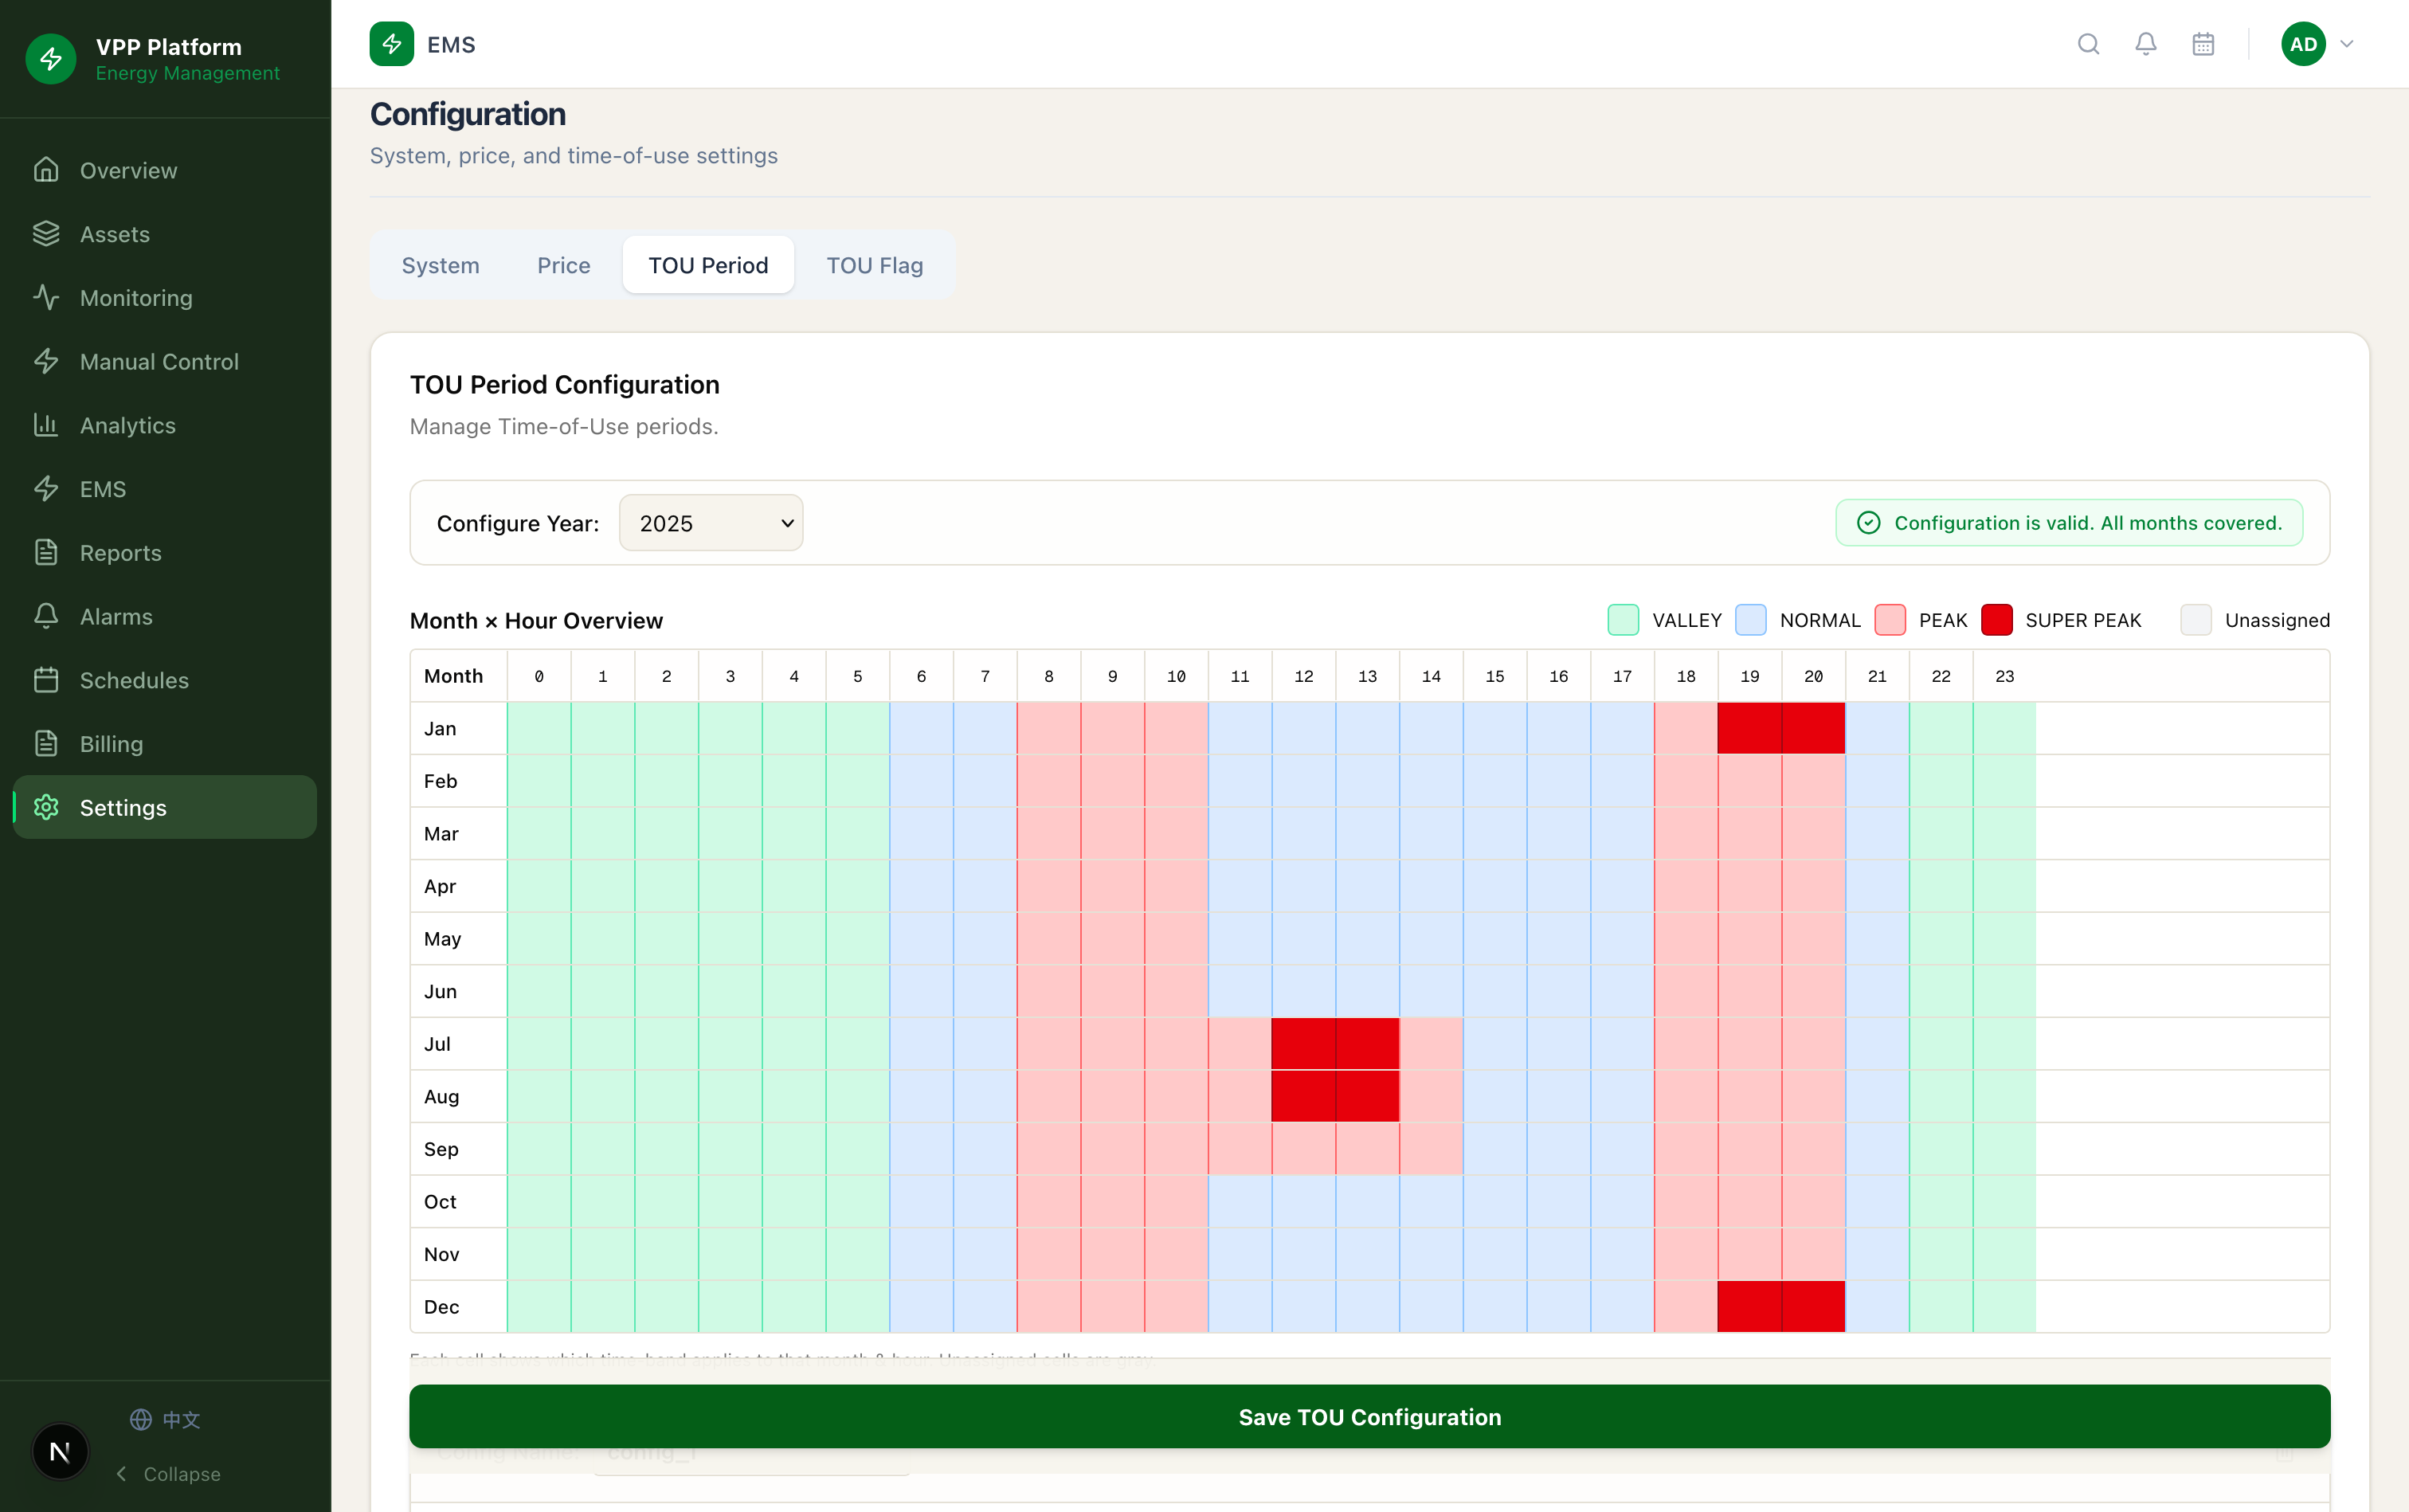The image size is (2409, 1512).
Task: Click the Mar hour 21 normal cell
Action: point(1877,833)
